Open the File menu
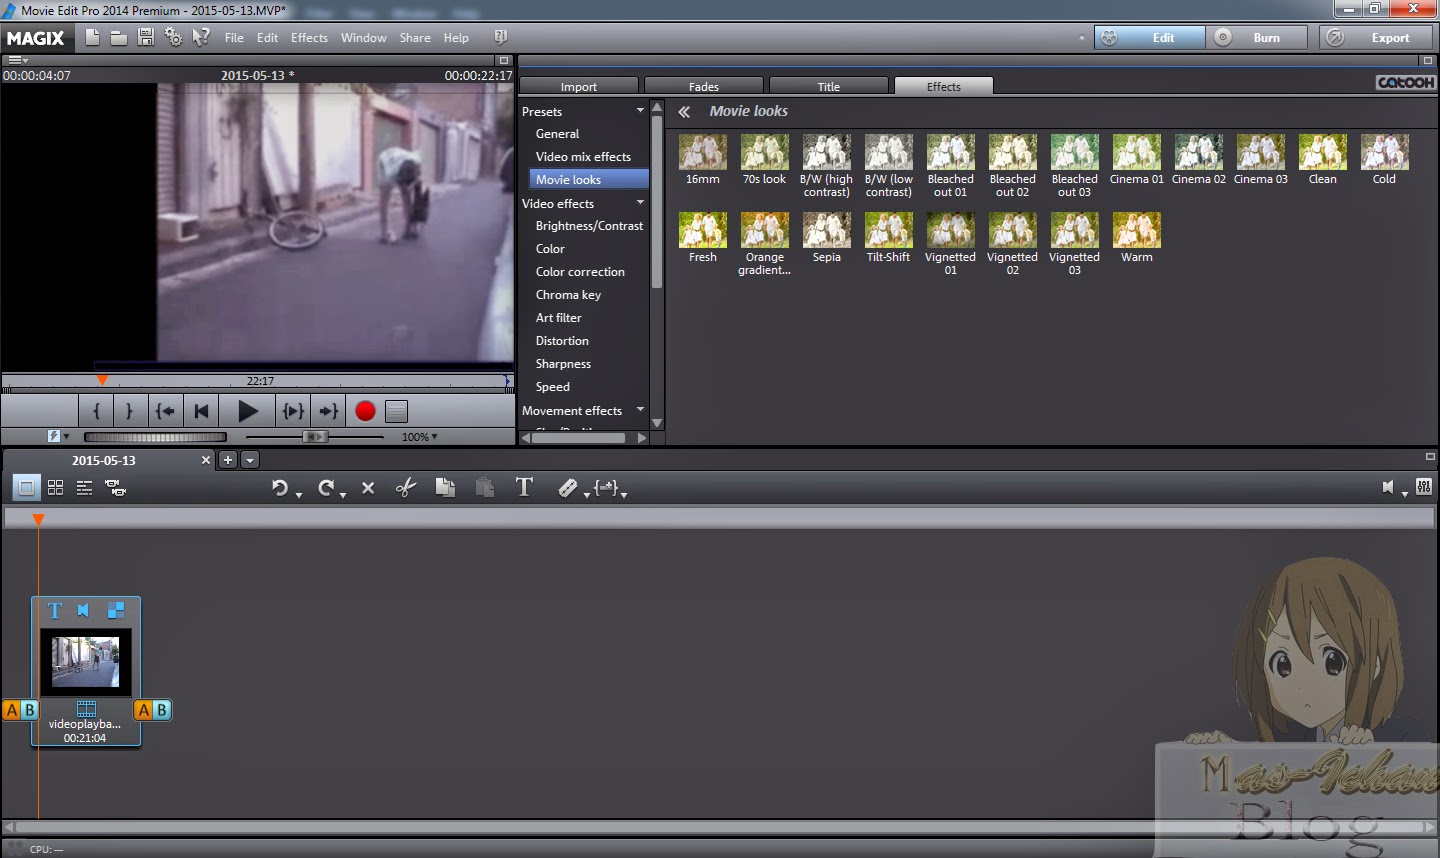This screenshot has width=1440, height=858. (234, 38)
